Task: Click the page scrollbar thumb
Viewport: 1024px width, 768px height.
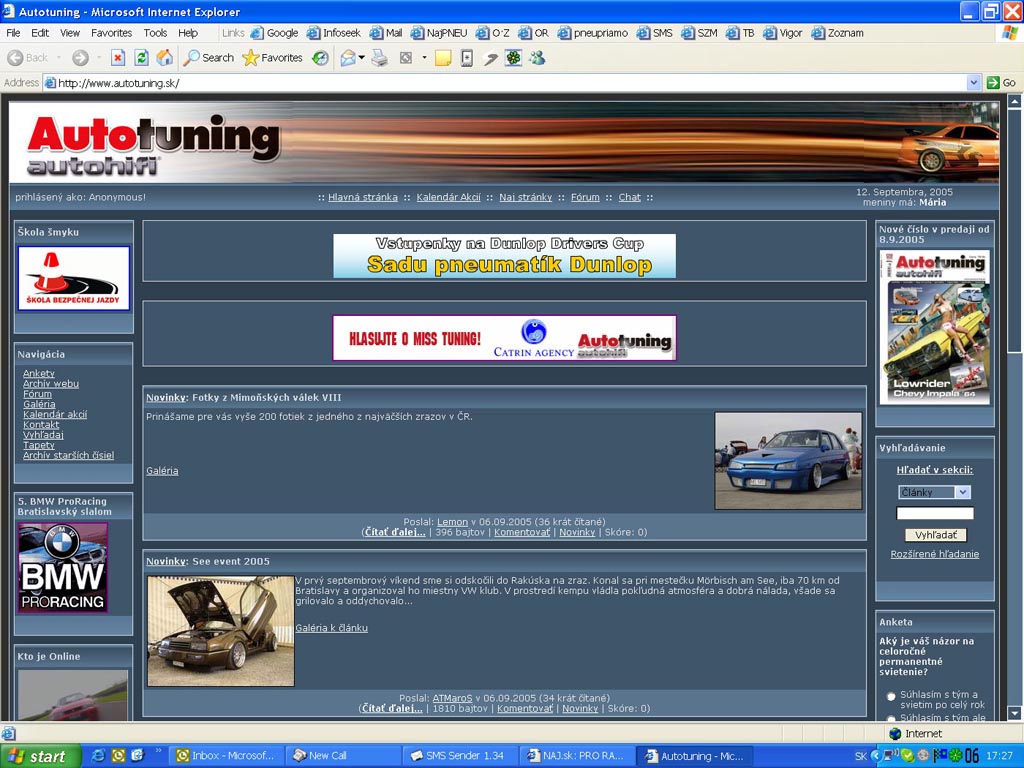Action: 1014,232
